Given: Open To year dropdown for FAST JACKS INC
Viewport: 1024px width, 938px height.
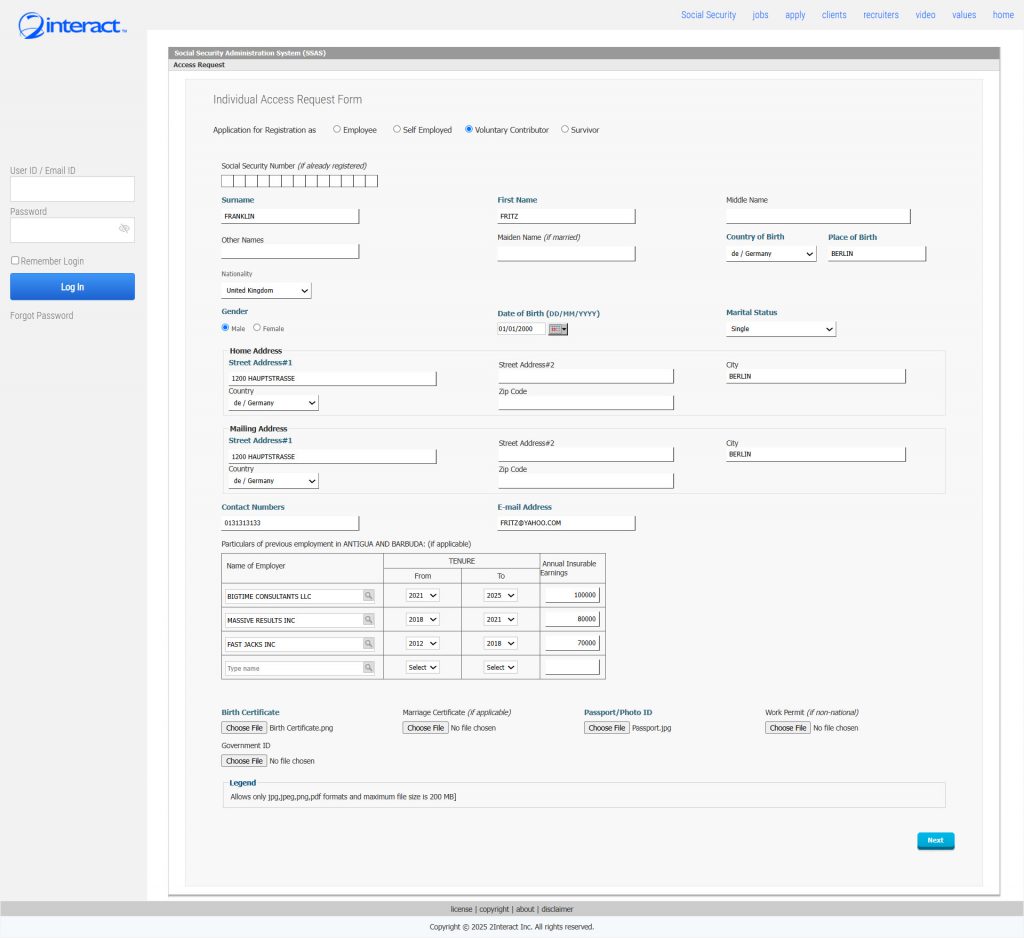Looking at the screenshot, I should click(x=501, y=643).
